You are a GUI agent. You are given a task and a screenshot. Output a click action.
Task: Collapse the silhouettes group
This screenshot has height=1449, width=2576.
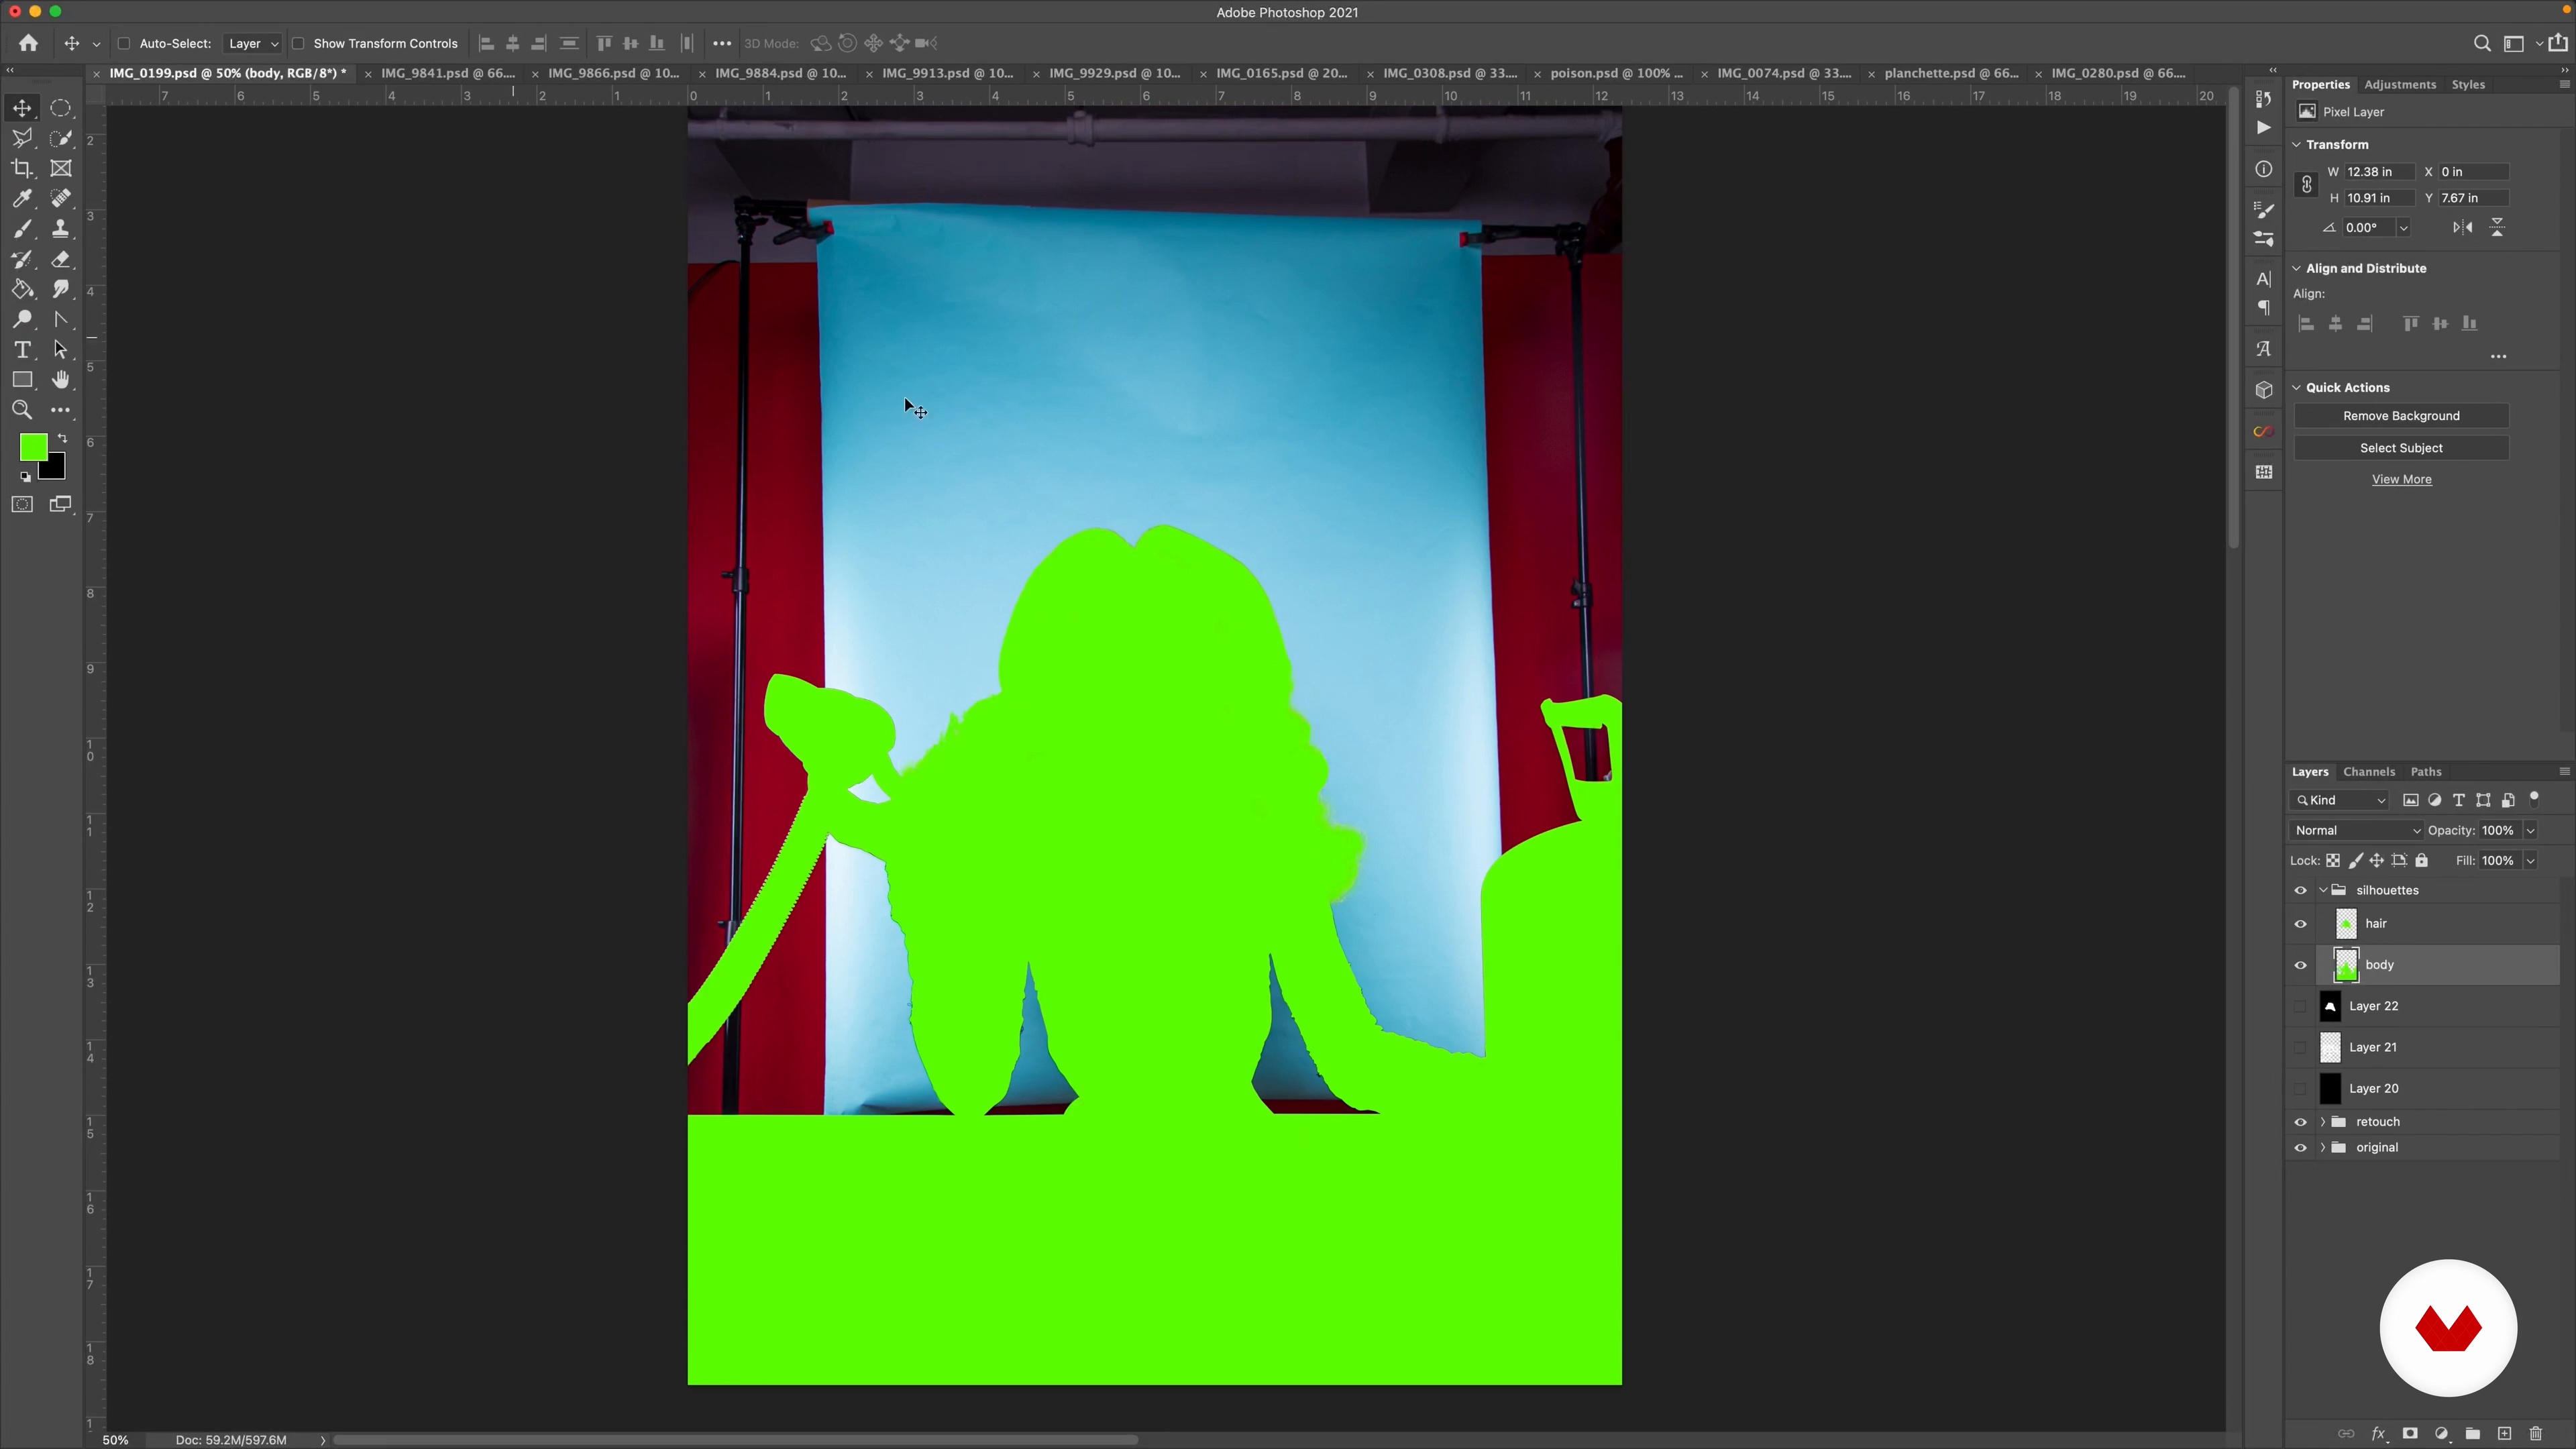pos(2323,890)
